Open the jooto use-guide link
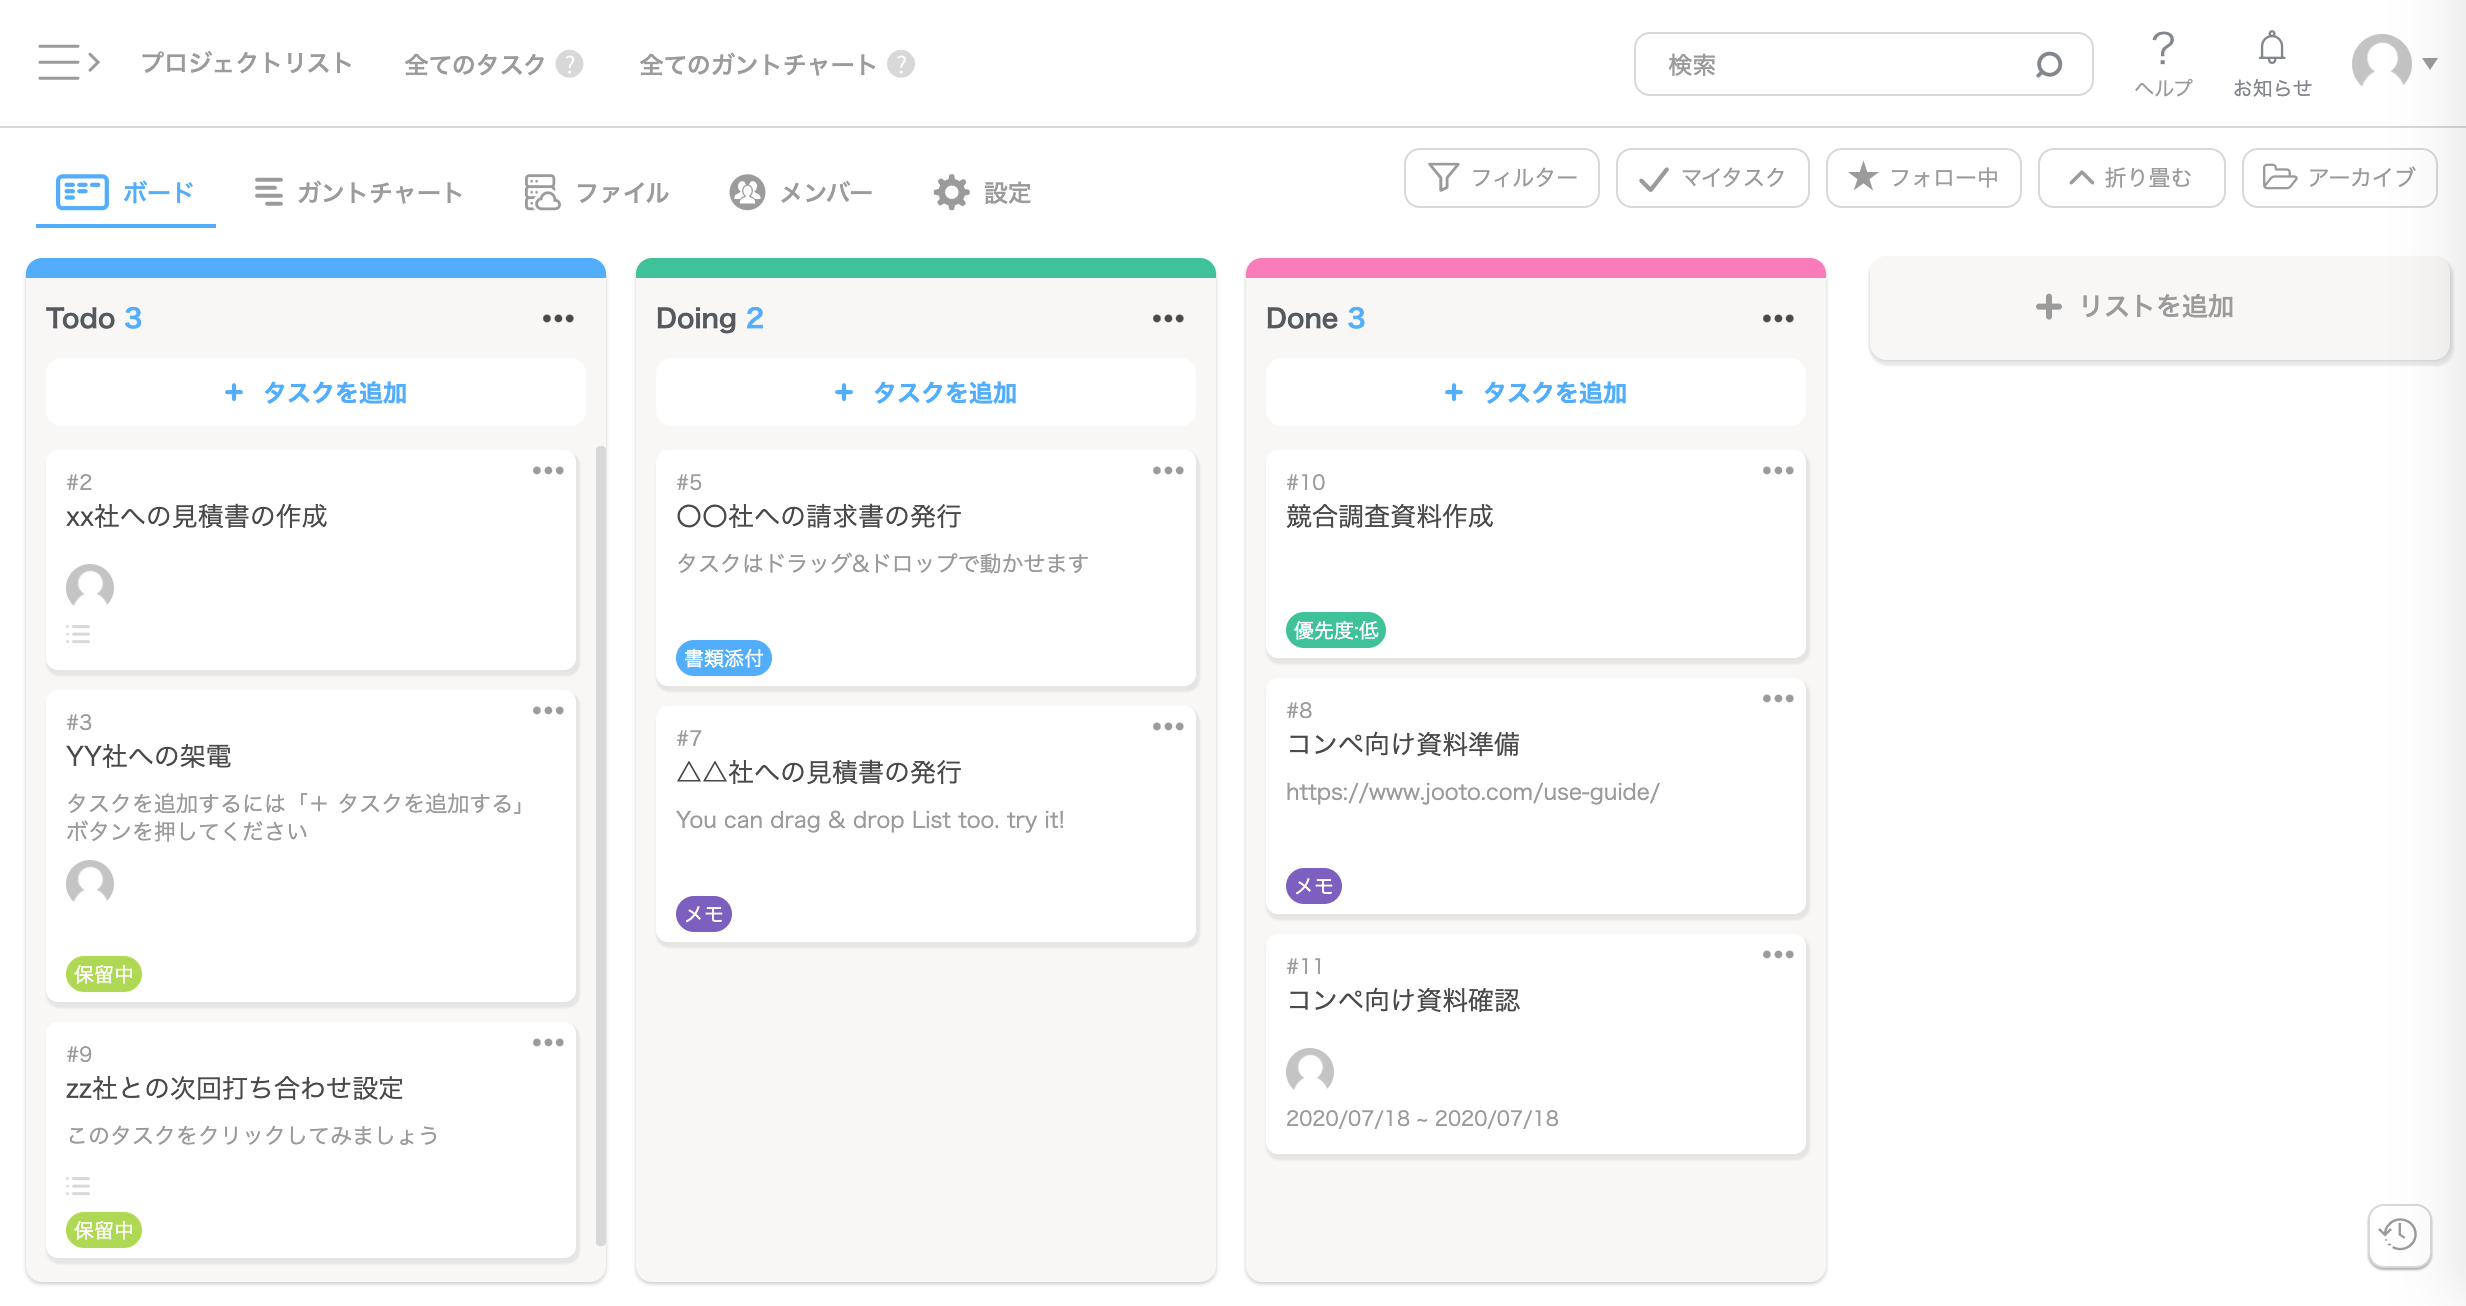 pos(1472,792)
